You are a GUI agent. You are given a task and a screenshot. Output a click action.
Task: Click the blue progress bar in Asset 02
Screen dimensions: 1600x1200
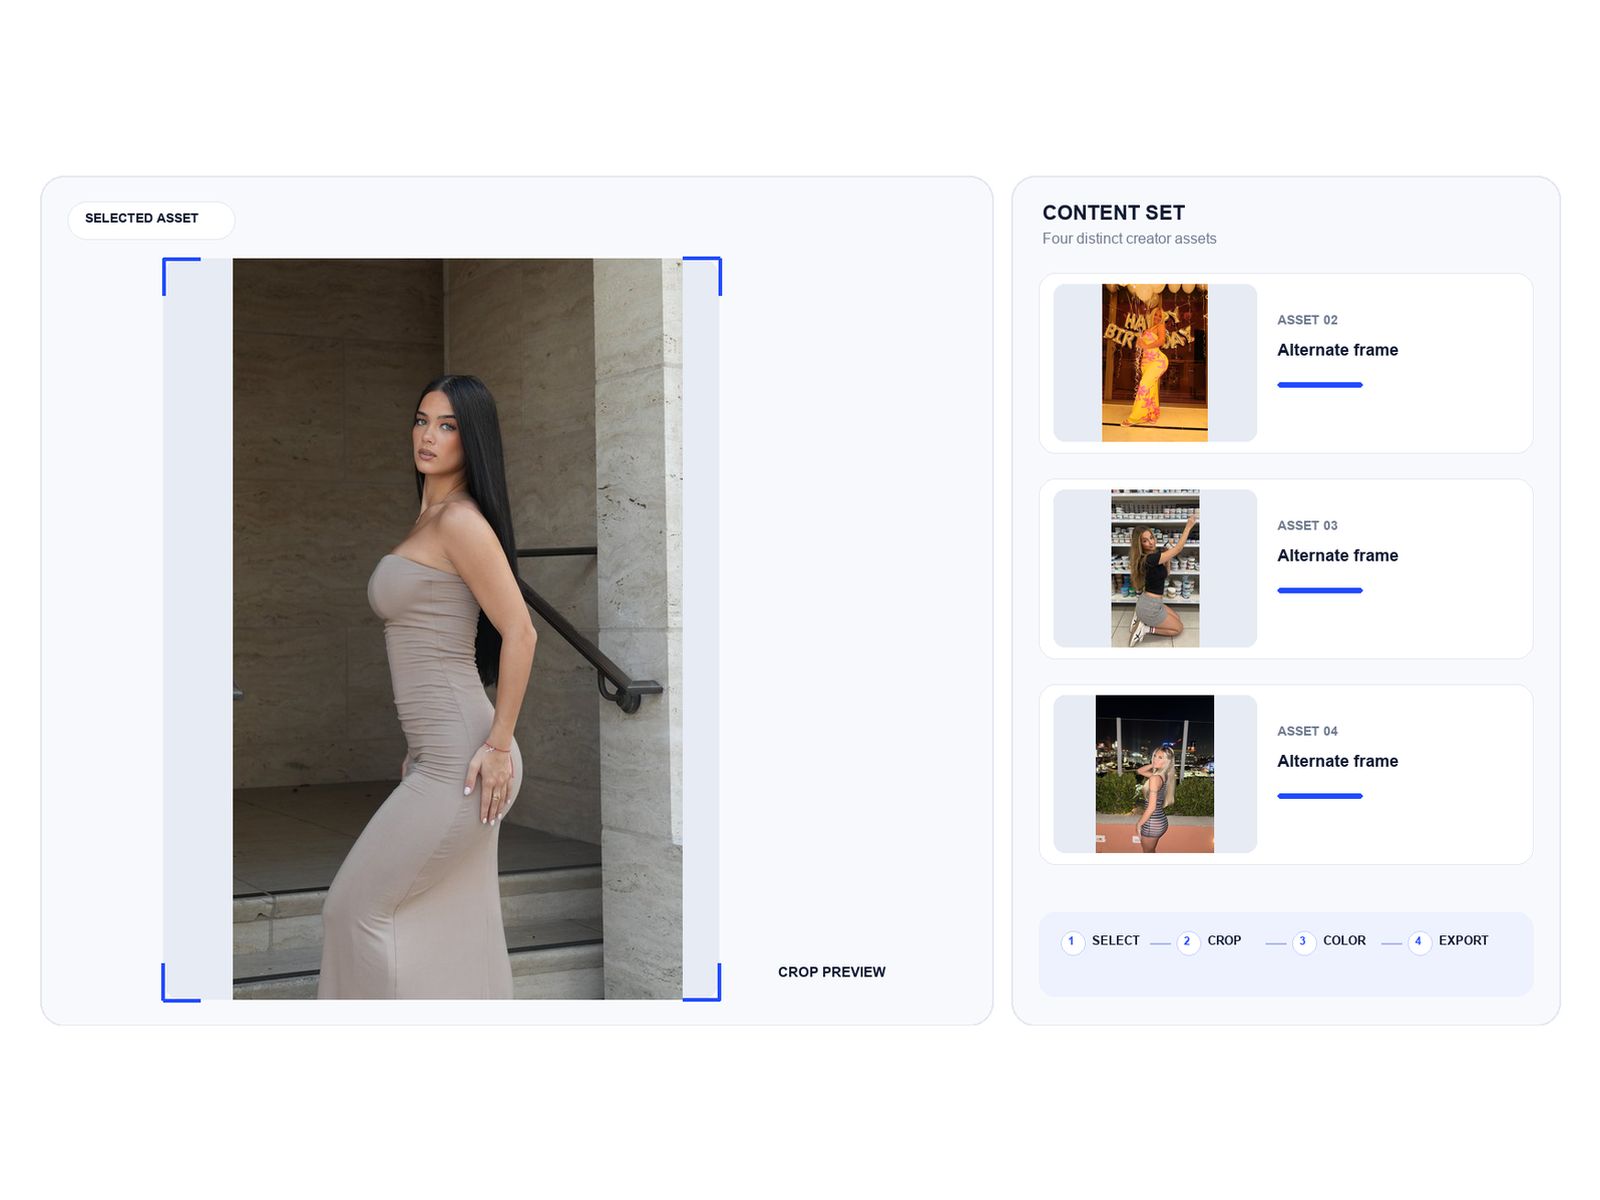coord(1320,385)
